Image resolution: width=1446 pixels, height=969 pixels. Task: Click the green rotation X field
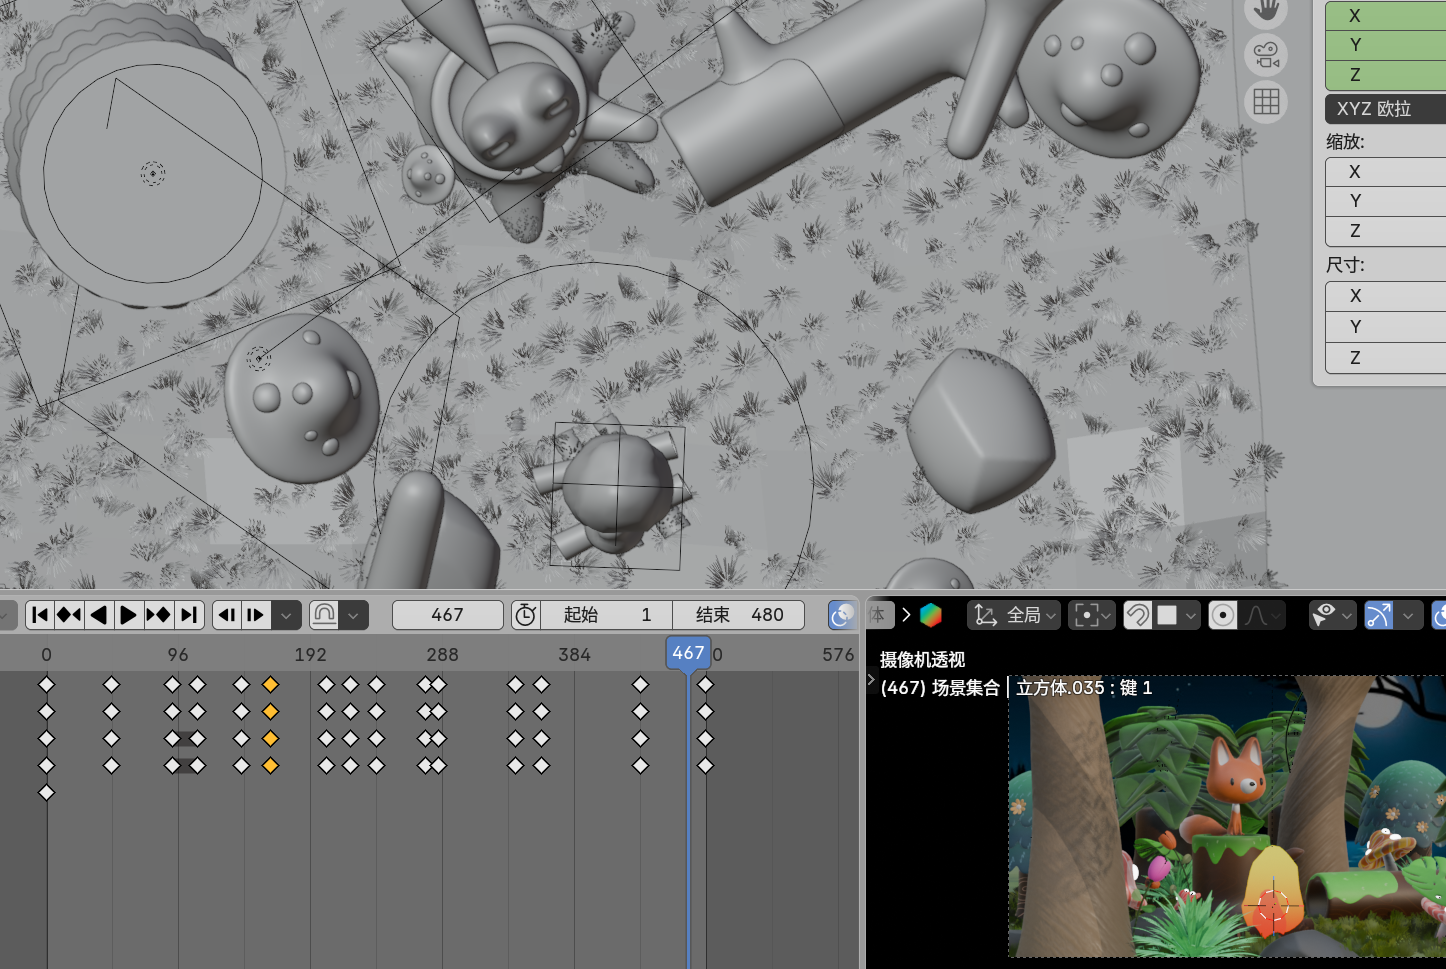point(1385,15)
